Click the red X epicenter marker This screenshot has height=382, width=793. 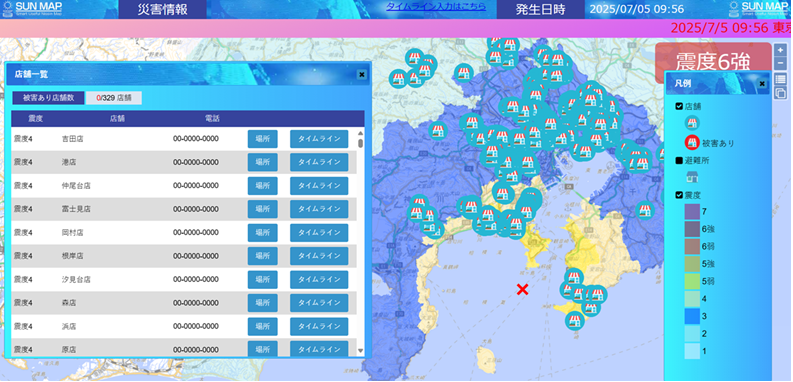click(x=522, y=289)
